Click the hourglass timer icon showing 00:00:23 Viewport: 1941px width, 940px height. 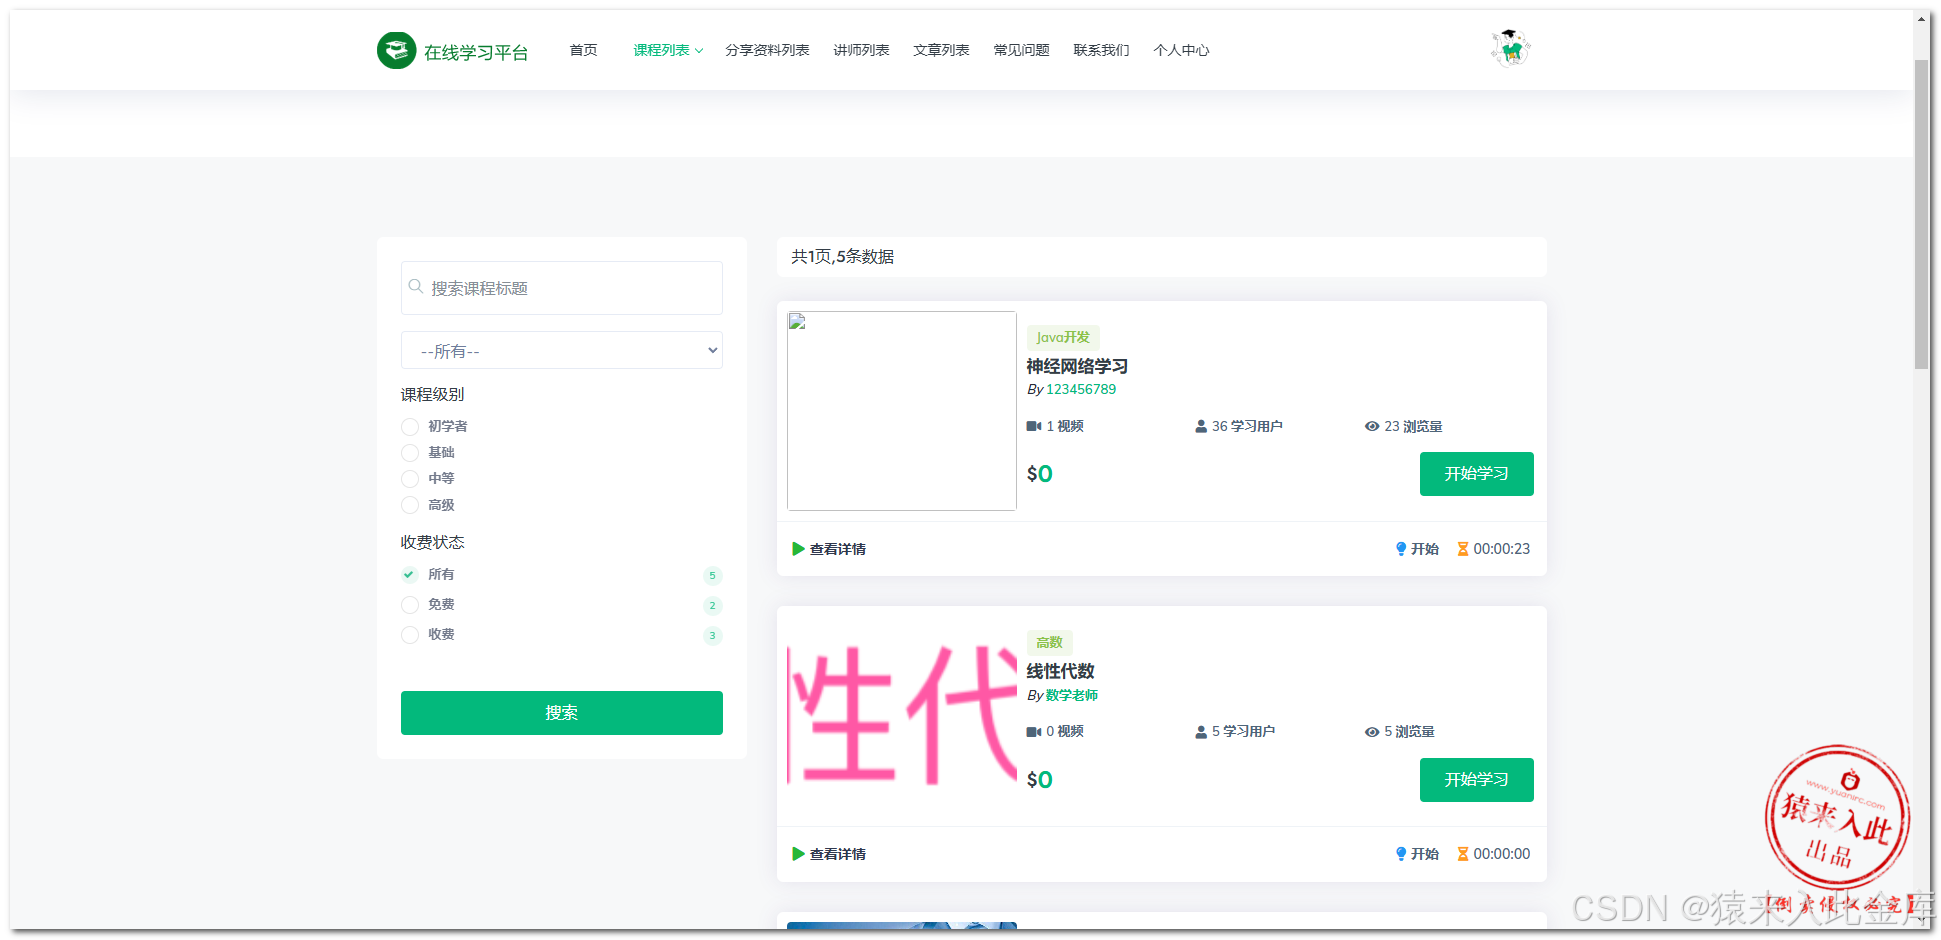(1461, 548)
